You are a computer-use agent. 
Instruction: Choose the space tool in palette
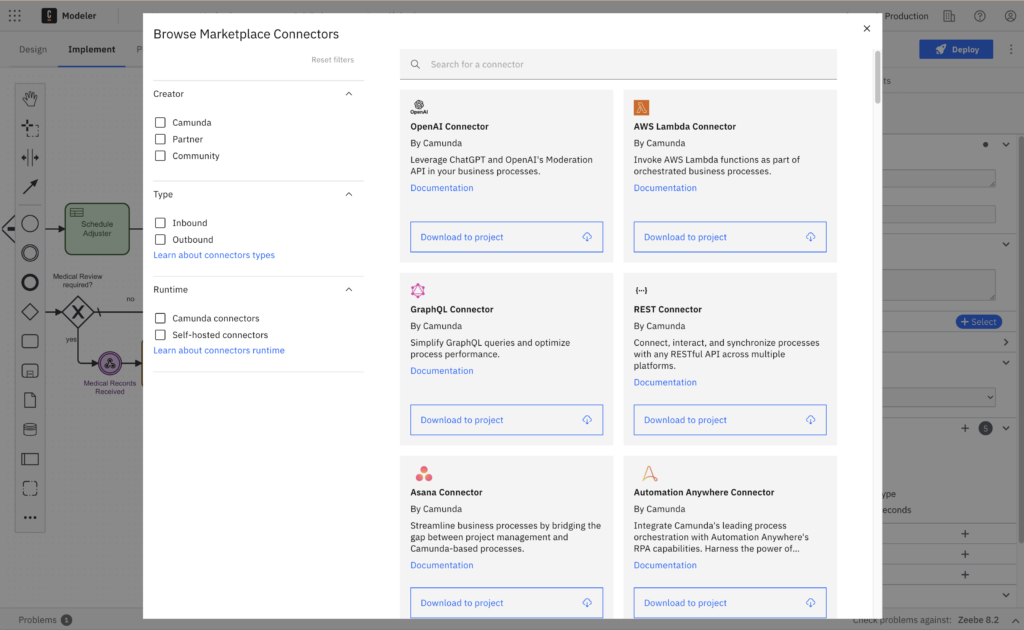coord(30,157)
